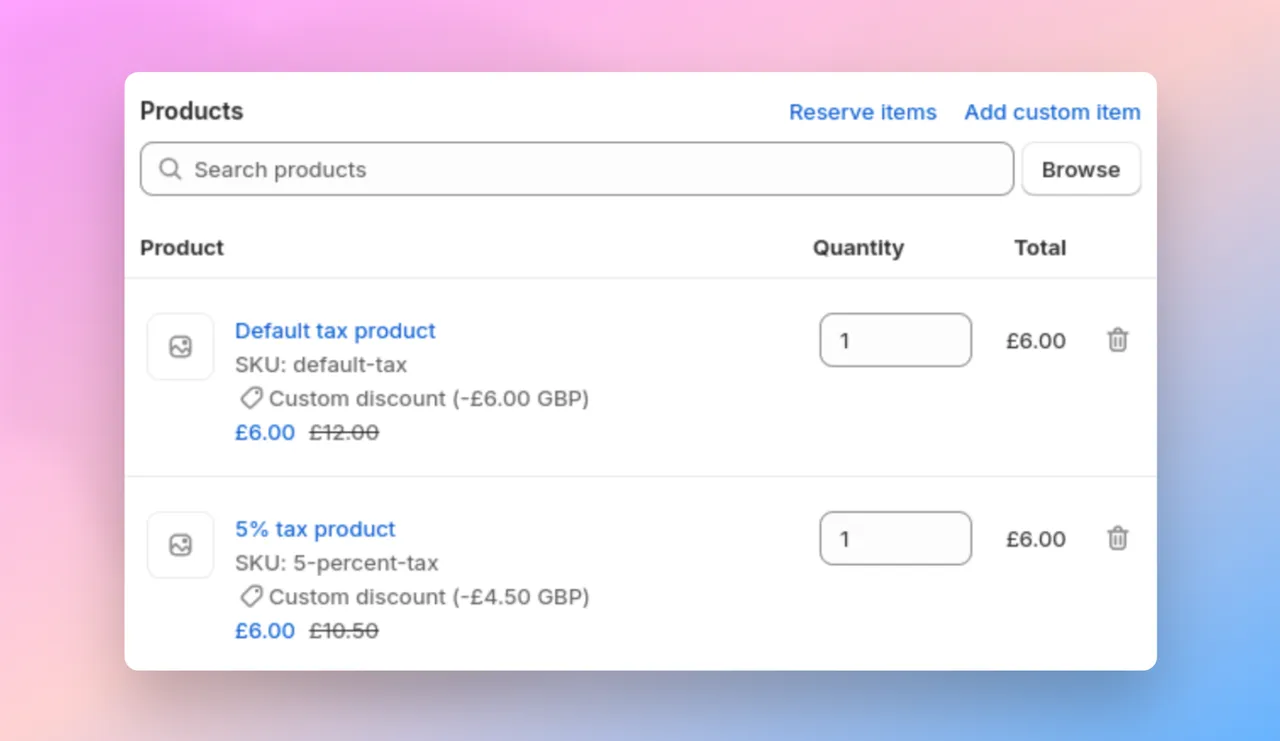Viewport: 1280px width, 741px height.
Task: Click the Default tax product image placeholder icon
Action: pyautogui.click(x=180, y=346)
